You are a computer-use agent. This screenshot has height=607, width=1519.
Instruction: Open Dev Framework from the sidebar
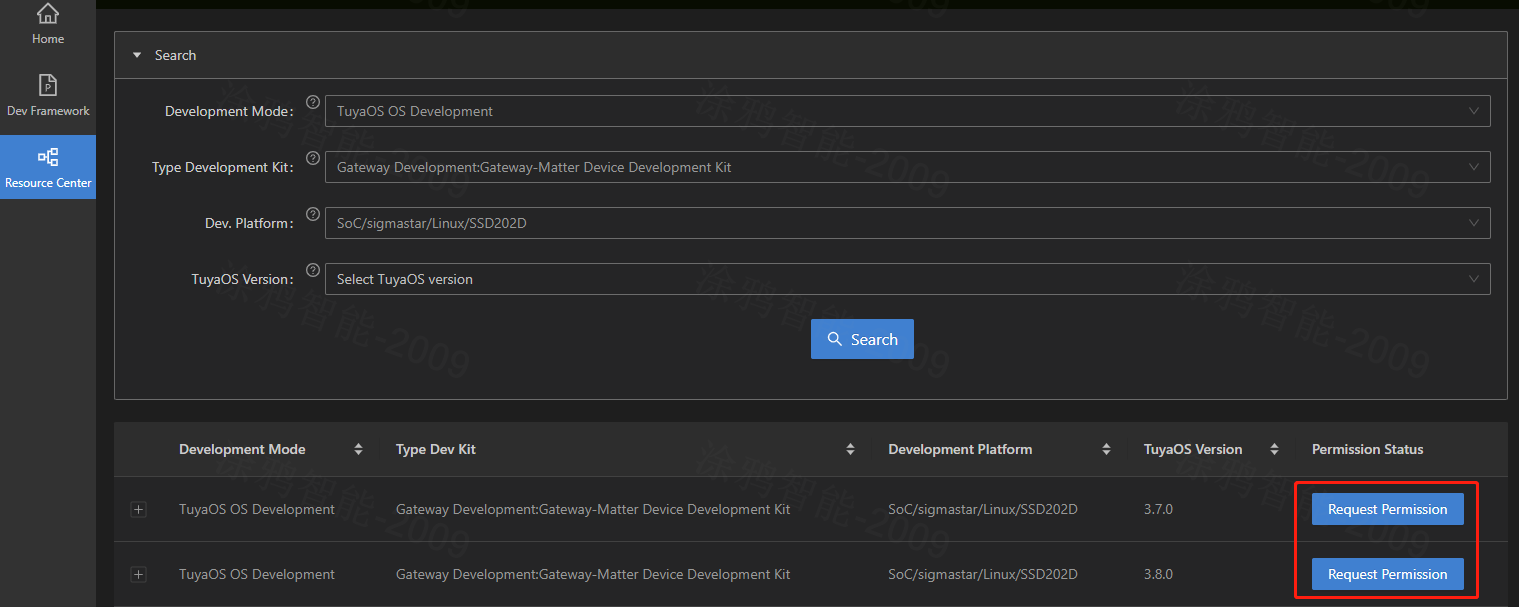[47, 86]
